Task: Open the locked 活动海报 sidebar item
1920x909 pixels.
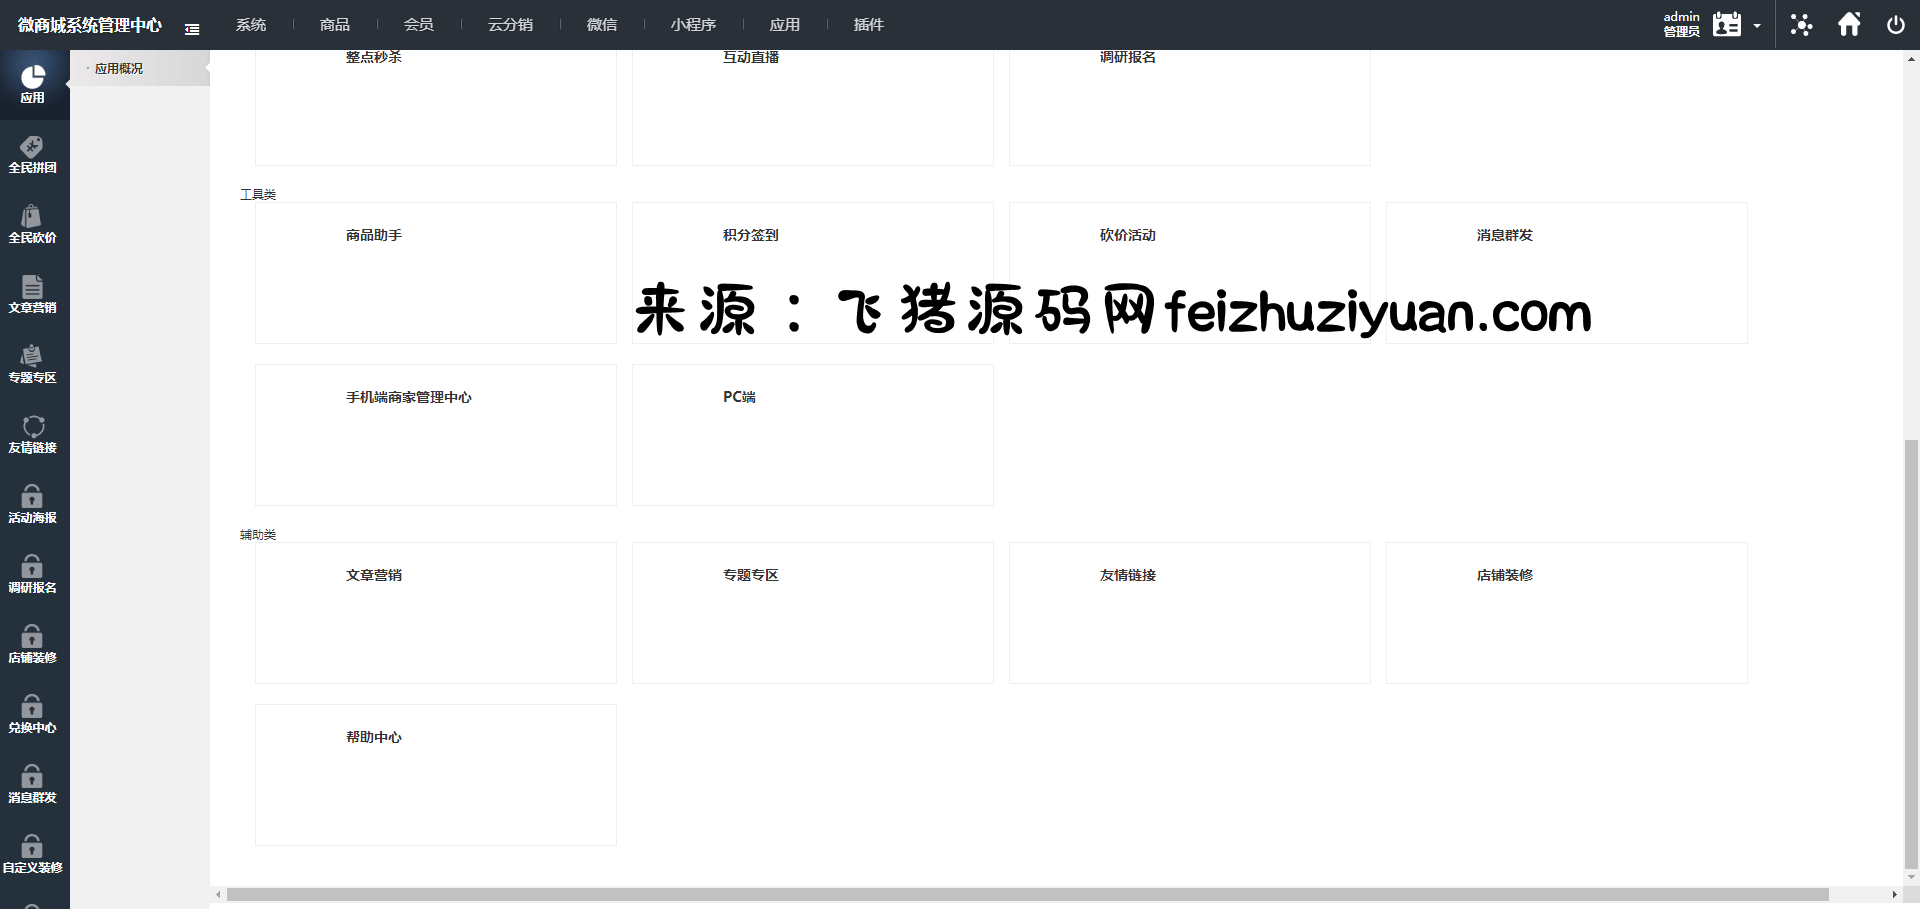Action: coord(33,505)
